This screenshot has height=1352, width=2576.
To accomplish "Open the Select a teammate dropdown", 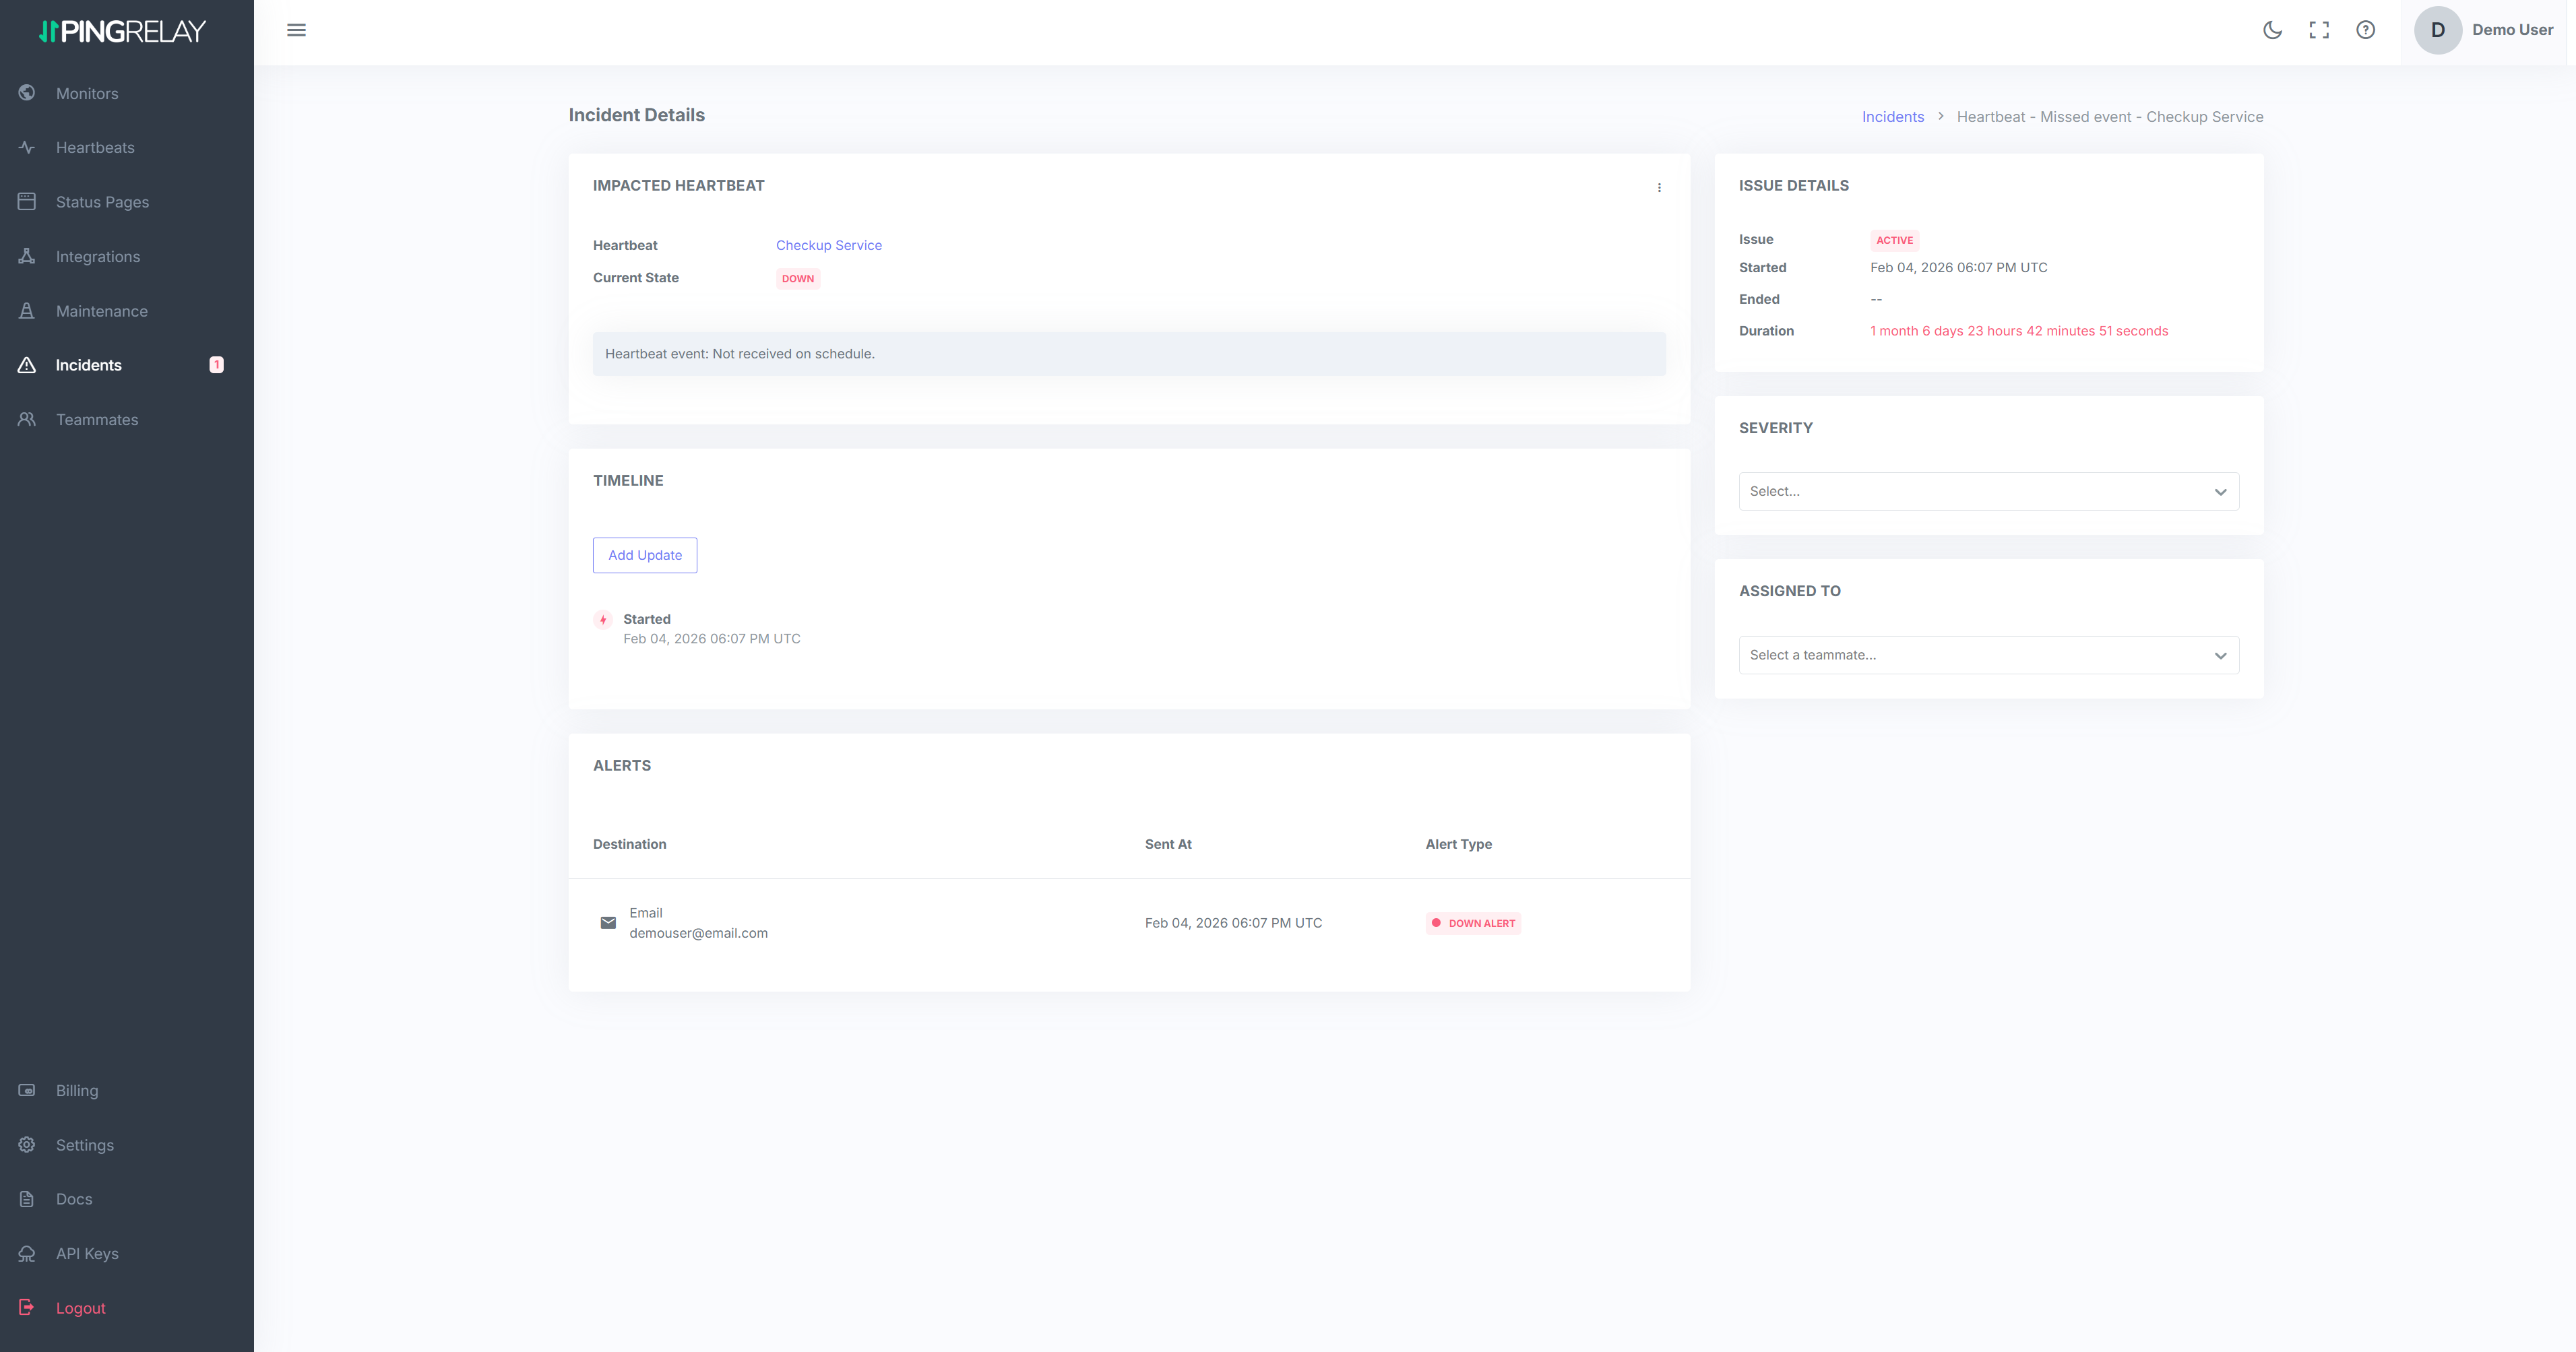I will [x=1988, y=655].
